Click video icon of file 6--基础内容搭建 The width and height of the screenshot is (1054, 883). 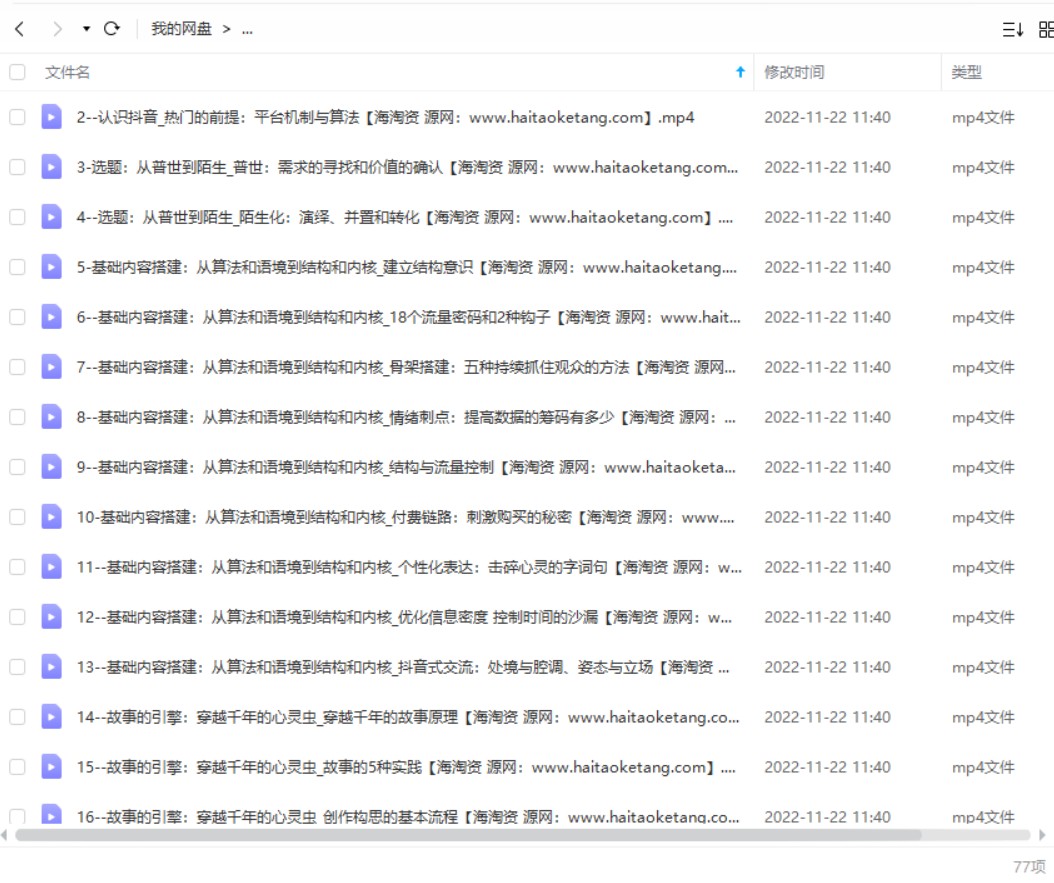[51, 317]
